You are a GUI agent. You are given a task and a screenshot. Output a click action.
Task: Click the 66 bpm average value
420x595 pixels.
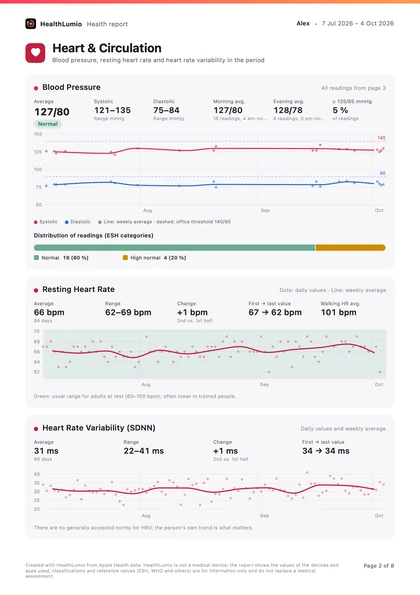[49, 313]
